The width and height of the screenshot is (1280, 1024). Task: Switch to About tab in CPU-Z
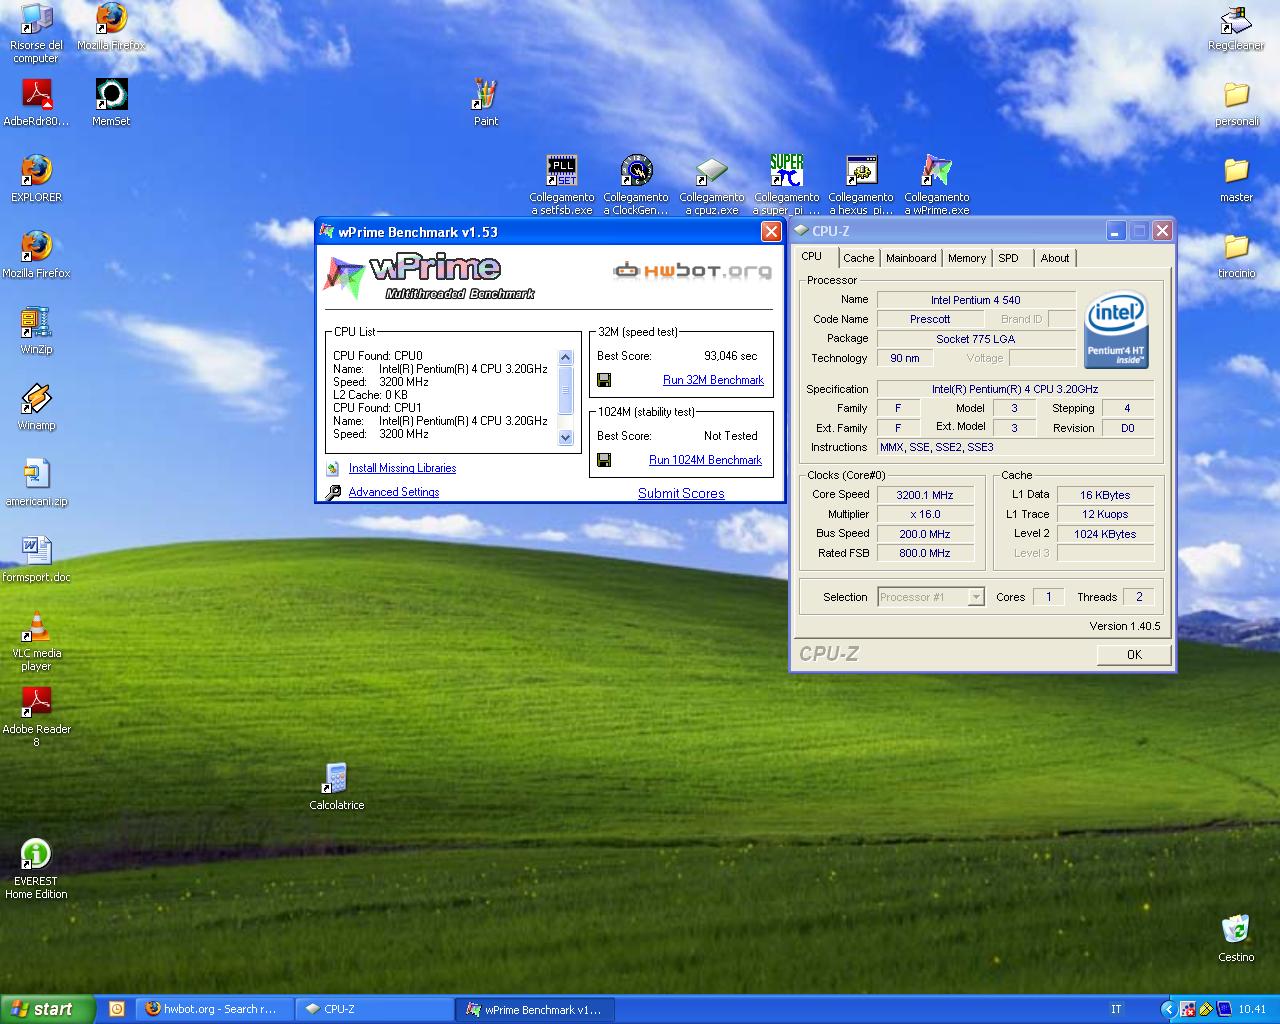coord(1055,258)
